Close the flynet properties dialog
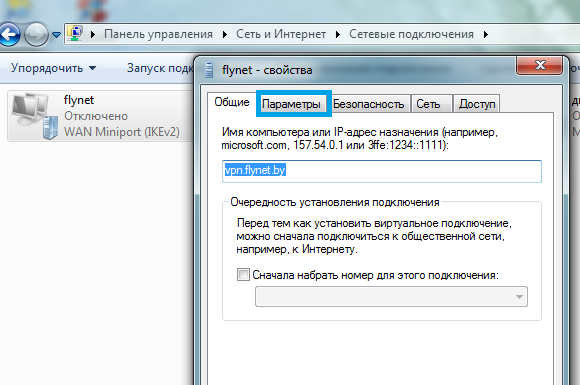Image resolution: width=580 pixels, height=385 pixels. coord(539,65)
